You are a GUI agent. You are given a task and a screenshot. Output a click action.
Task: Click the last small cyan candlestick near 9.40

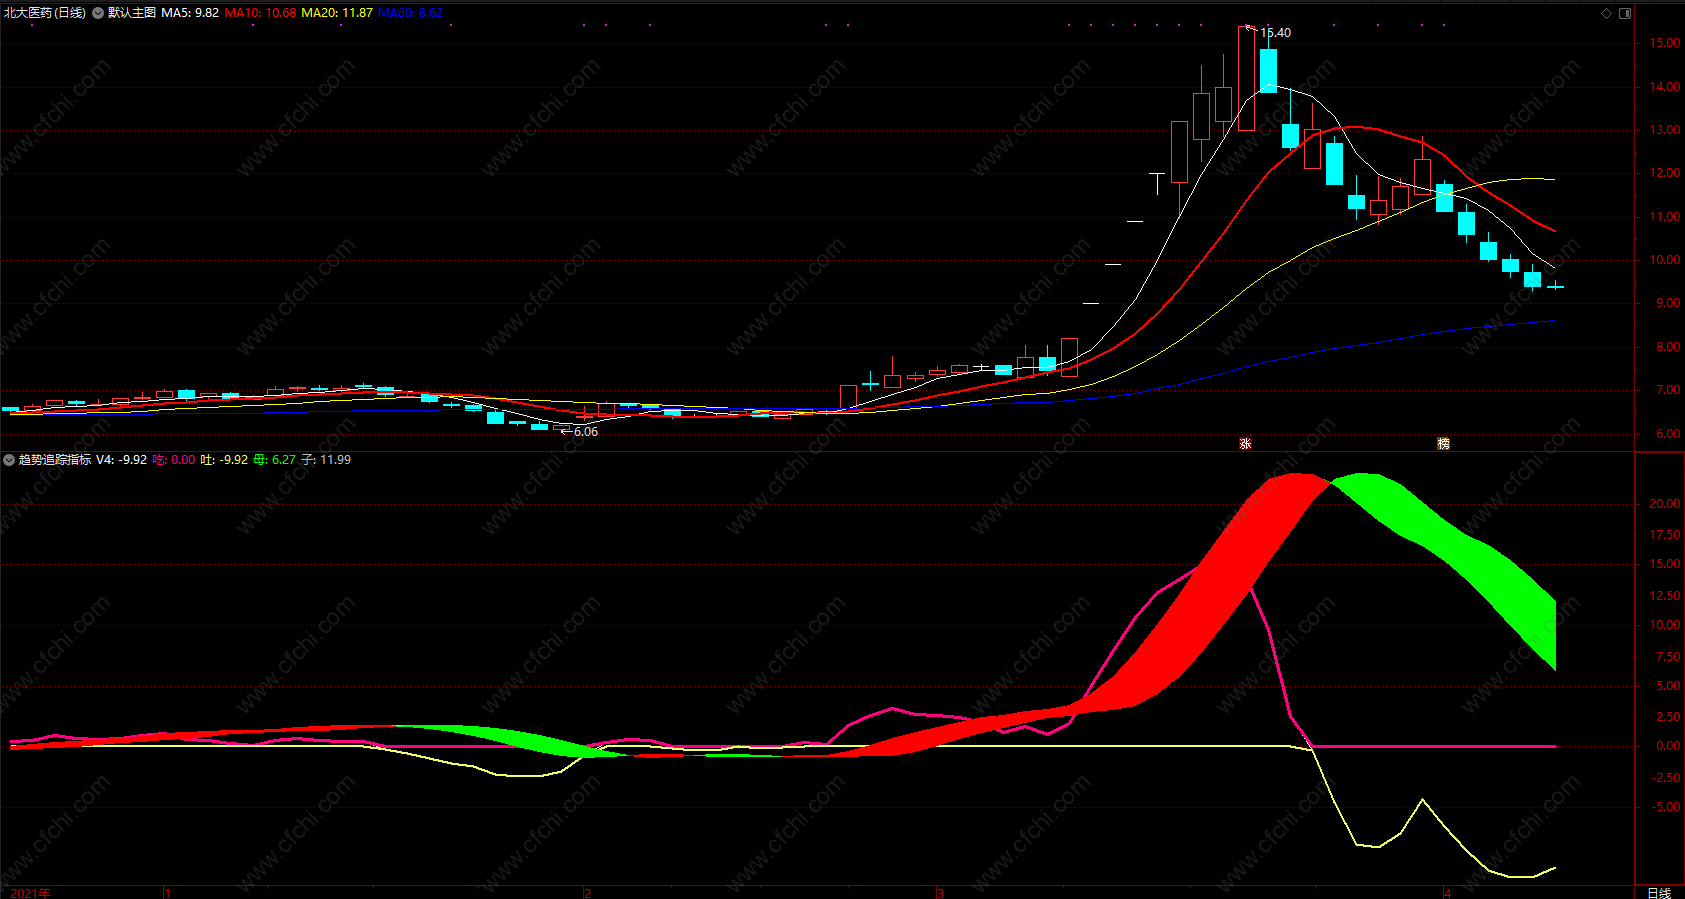click(x=1555, y=287)
